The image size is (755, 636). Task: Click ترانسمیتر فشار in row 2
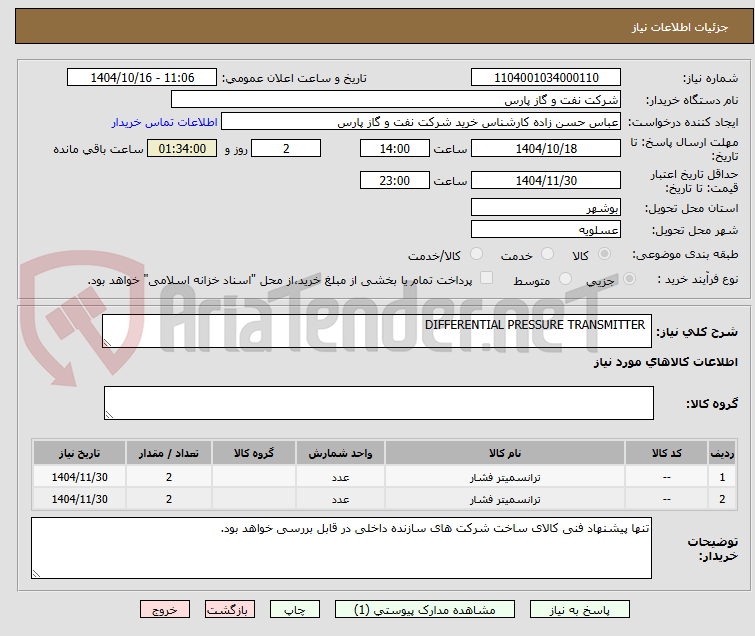click(505, 499)
